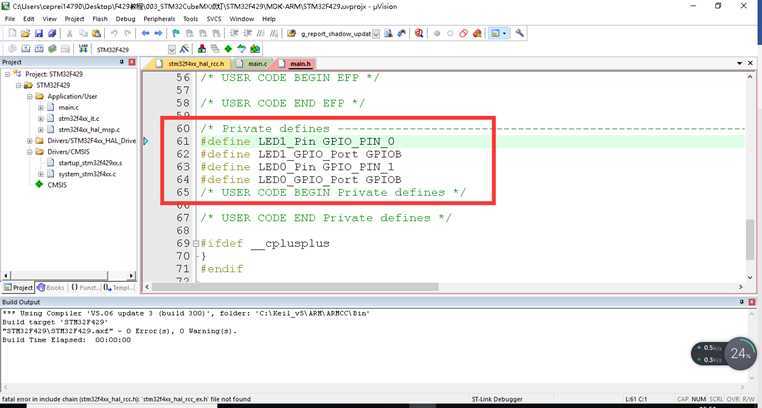Open the Project menu
Image resolution: width=762 pixels, height=408 pixels.
click(x=74, y=19)
